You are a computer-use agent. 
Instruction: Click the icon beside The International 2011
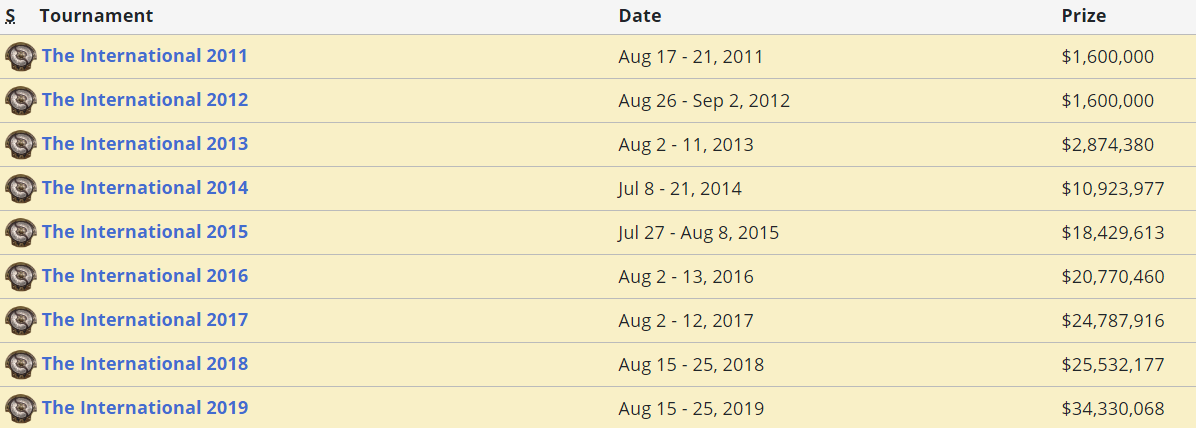point(21,56)
